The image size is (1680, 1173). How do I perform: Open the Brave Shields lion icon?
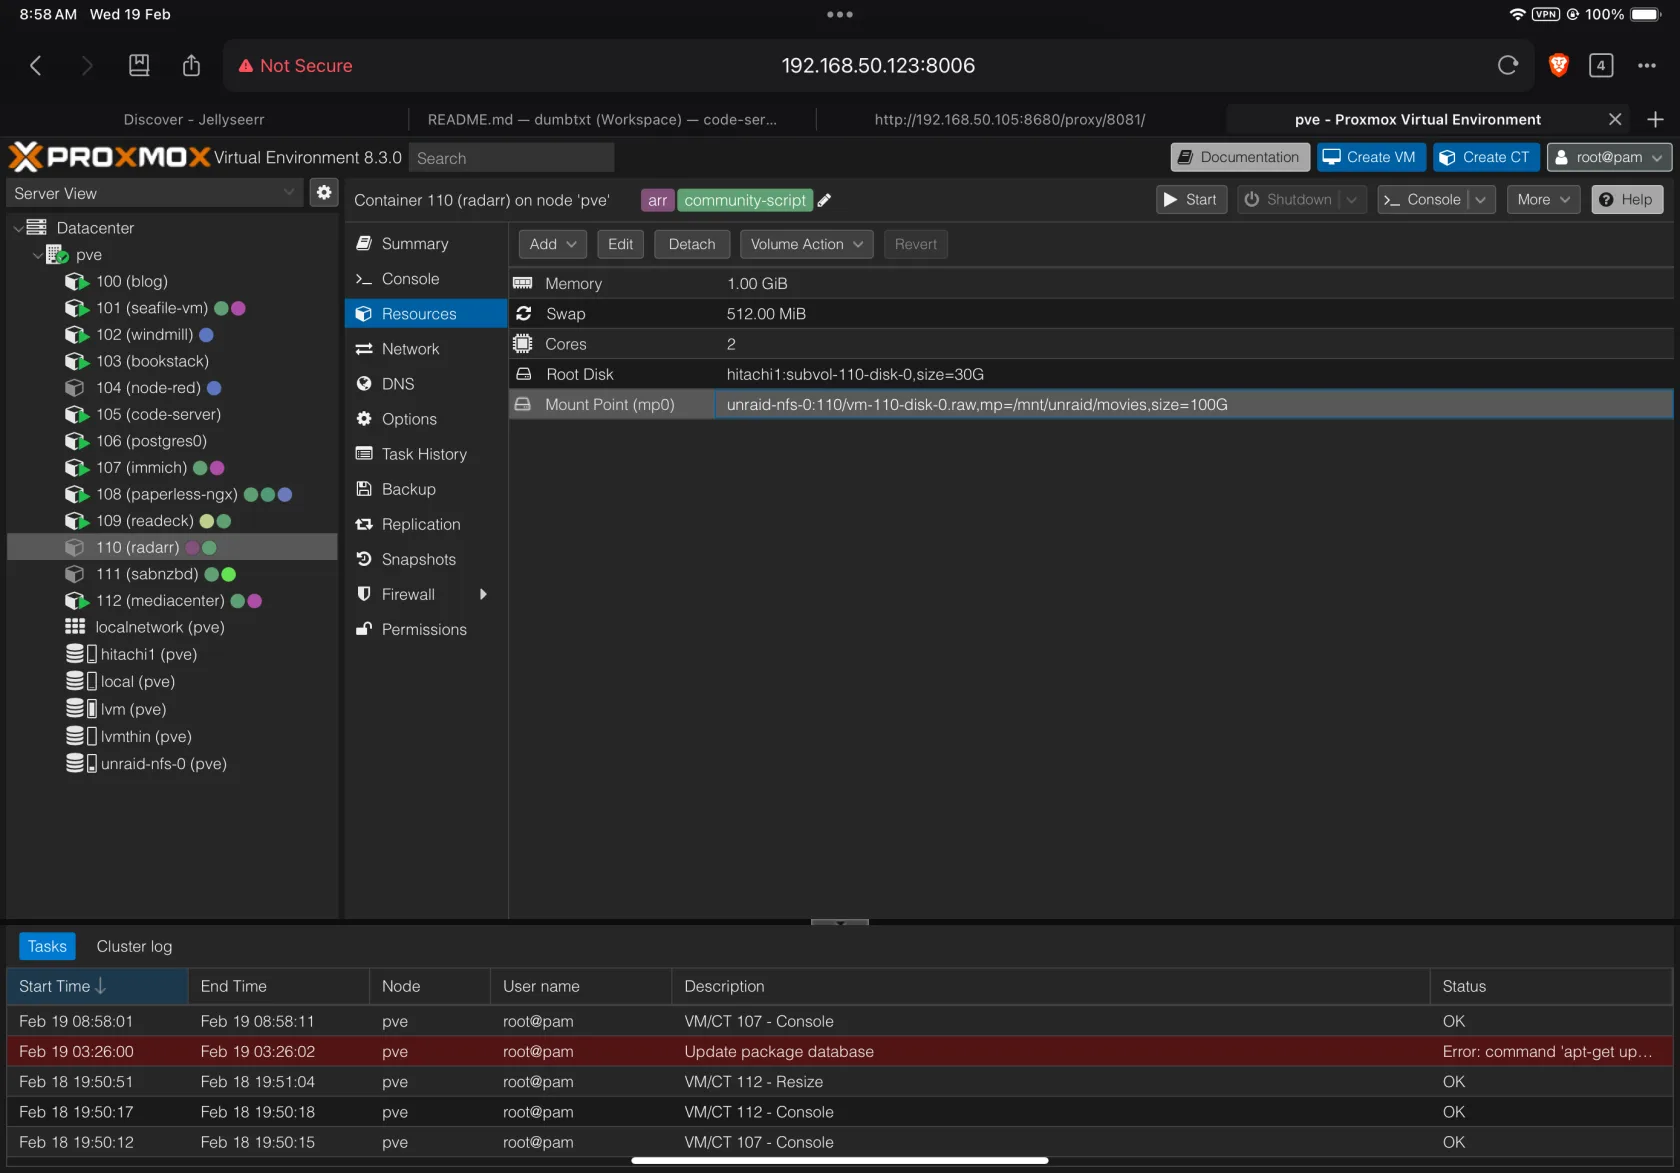click(x=1557, y=66)
